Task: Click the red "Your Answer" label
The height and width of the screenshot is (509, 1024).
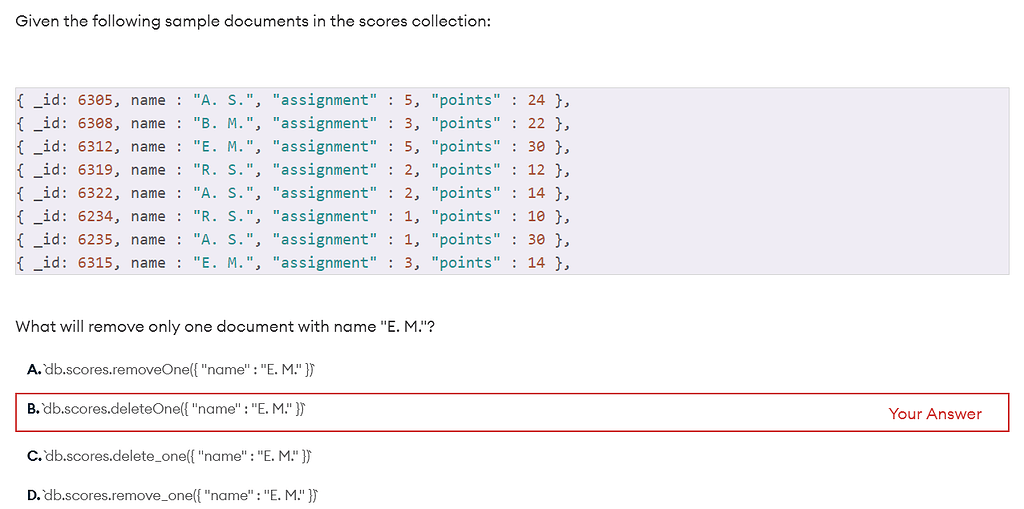Action: [x=935, y=414]
